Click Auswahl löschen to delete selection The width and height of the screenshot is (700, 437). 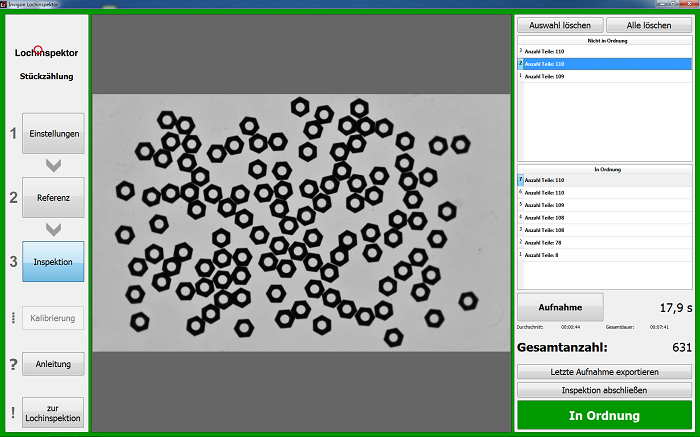click(x=560, y=25)
